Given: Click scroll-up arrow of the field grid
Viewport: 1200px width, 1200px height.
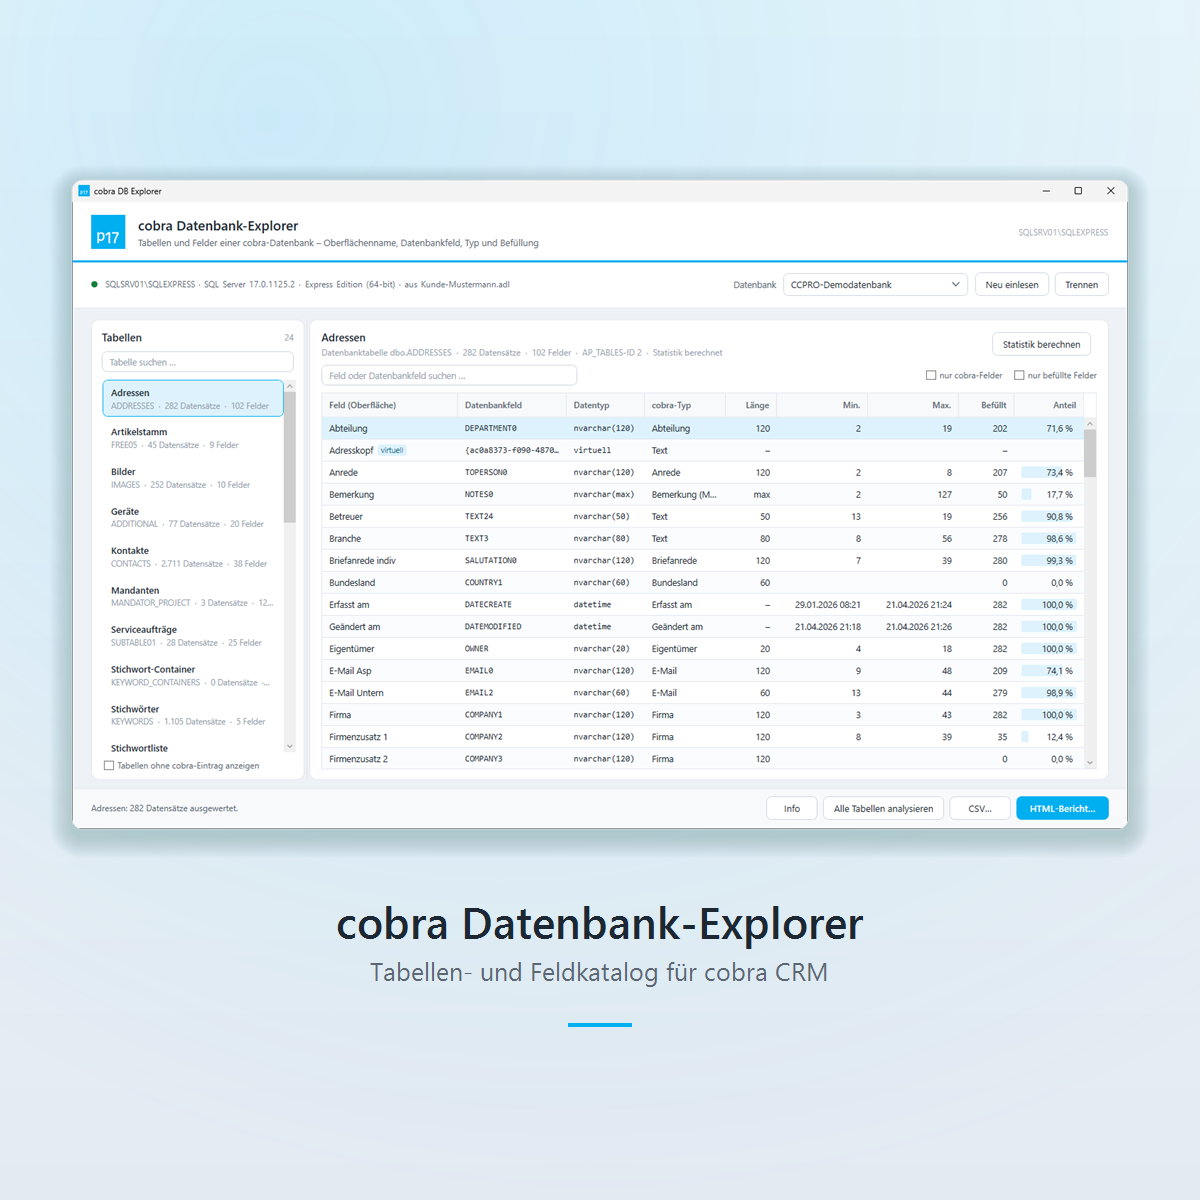Looking at the screenshot, I should tap(1090, 424).
